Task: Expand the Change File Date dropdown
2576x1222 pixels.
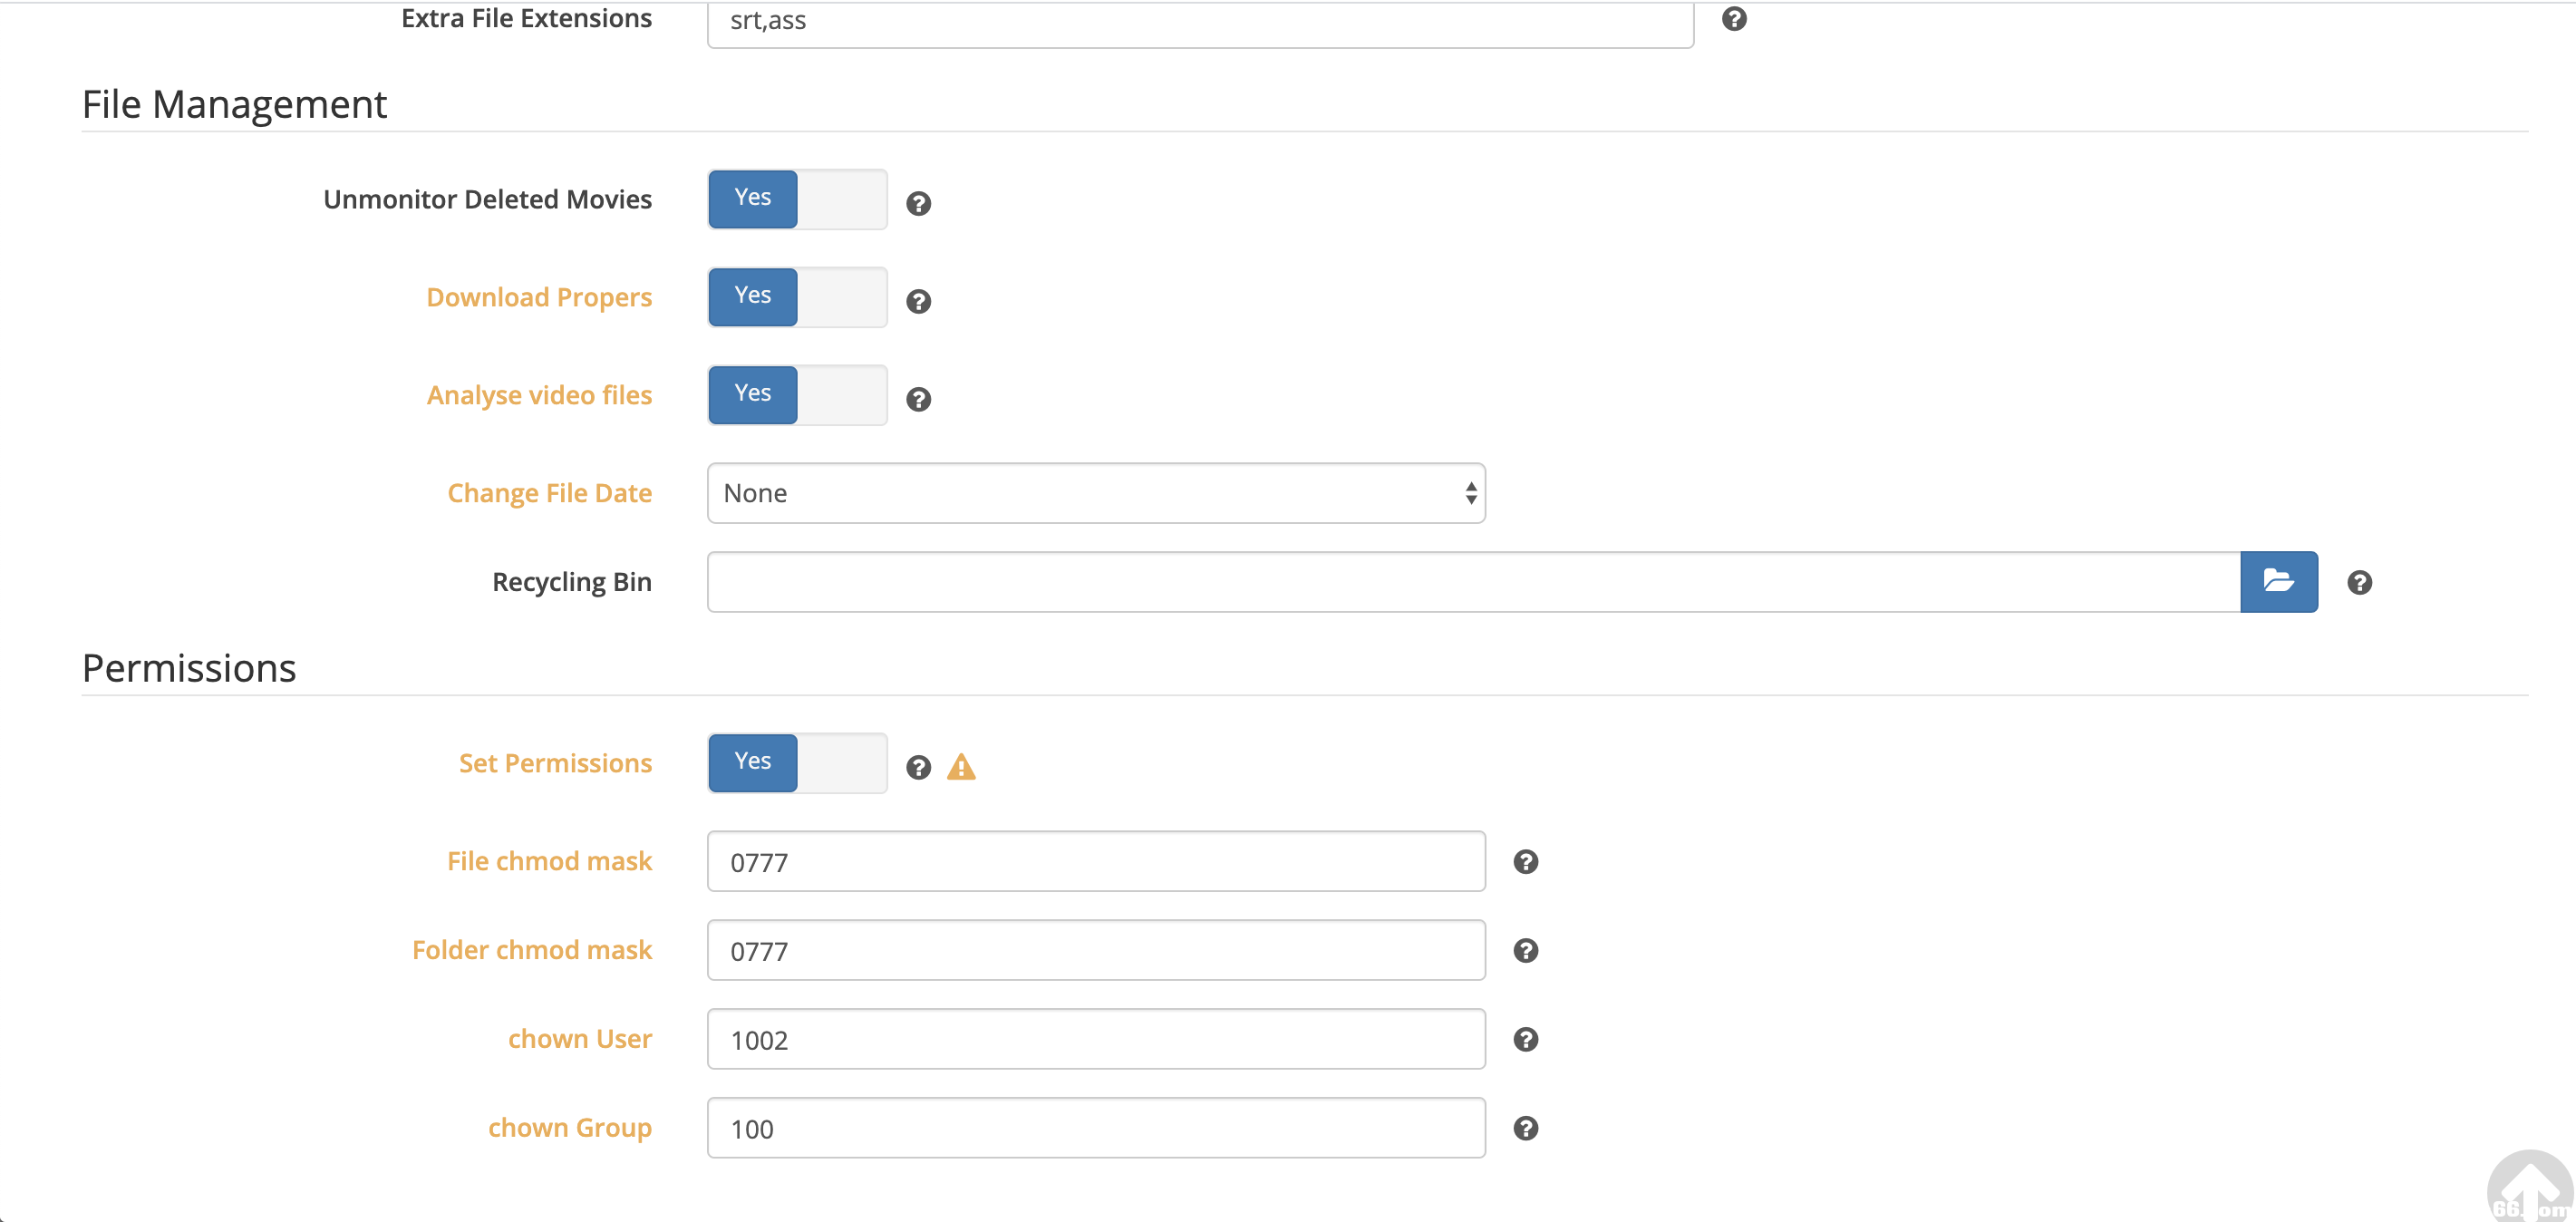Action: tap(1096, 494)
